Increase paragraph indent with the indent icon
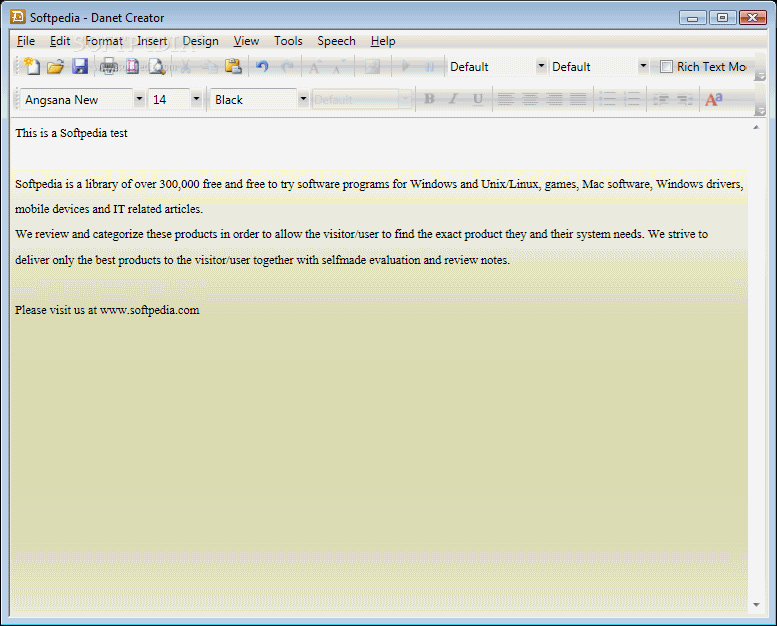Screen dimensions: 777x626 click(x=685, y=99)
